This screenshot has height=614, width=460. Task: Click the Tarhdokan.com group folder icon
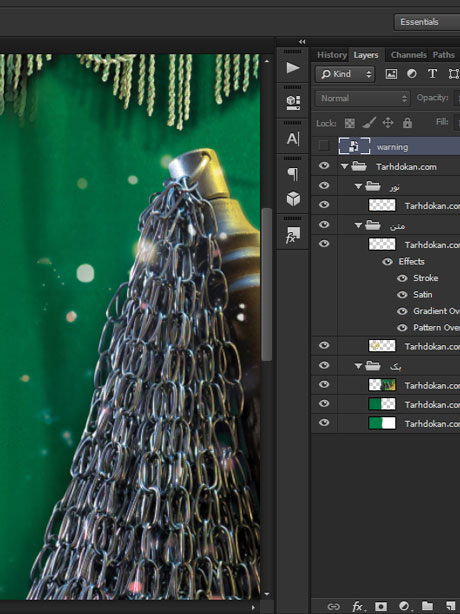click(359, 166)
